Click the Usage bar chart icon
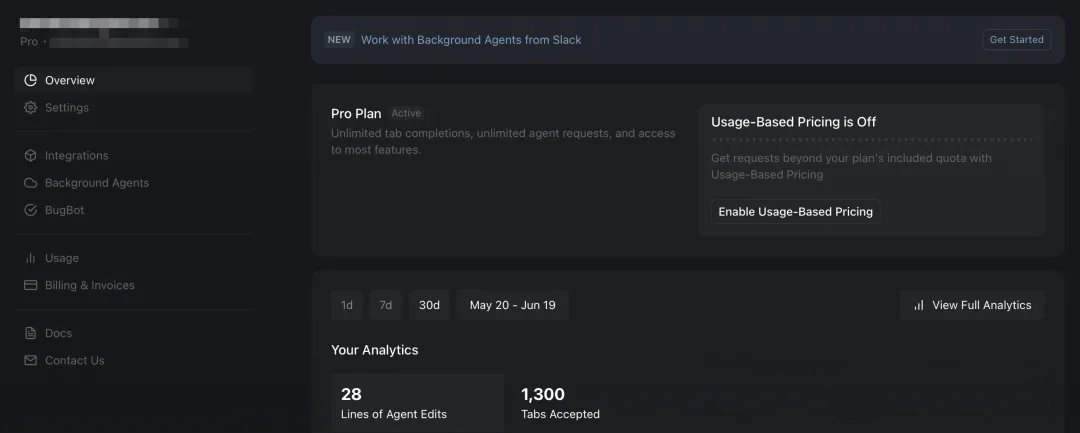Screen dimensions: 1080x433 30,258
